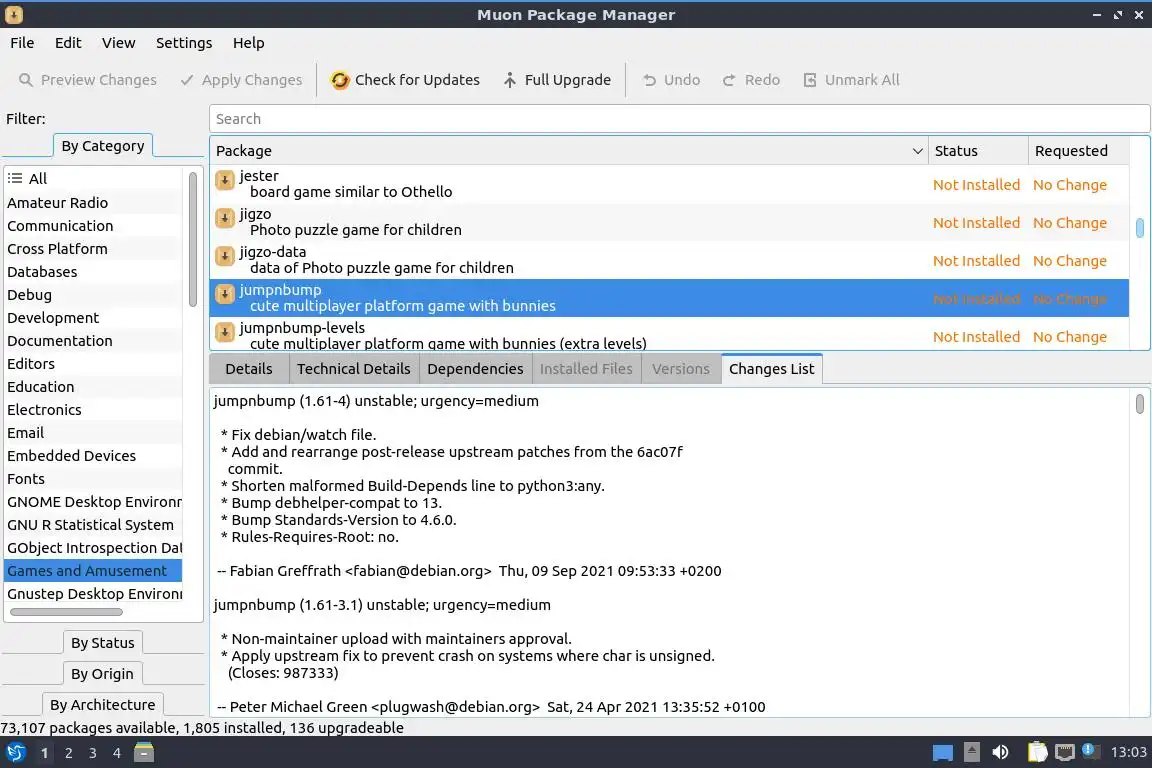This screenshot has width=1152, height=768.
Task: Click the Apply Changes toolbar button
Action: 241,80
